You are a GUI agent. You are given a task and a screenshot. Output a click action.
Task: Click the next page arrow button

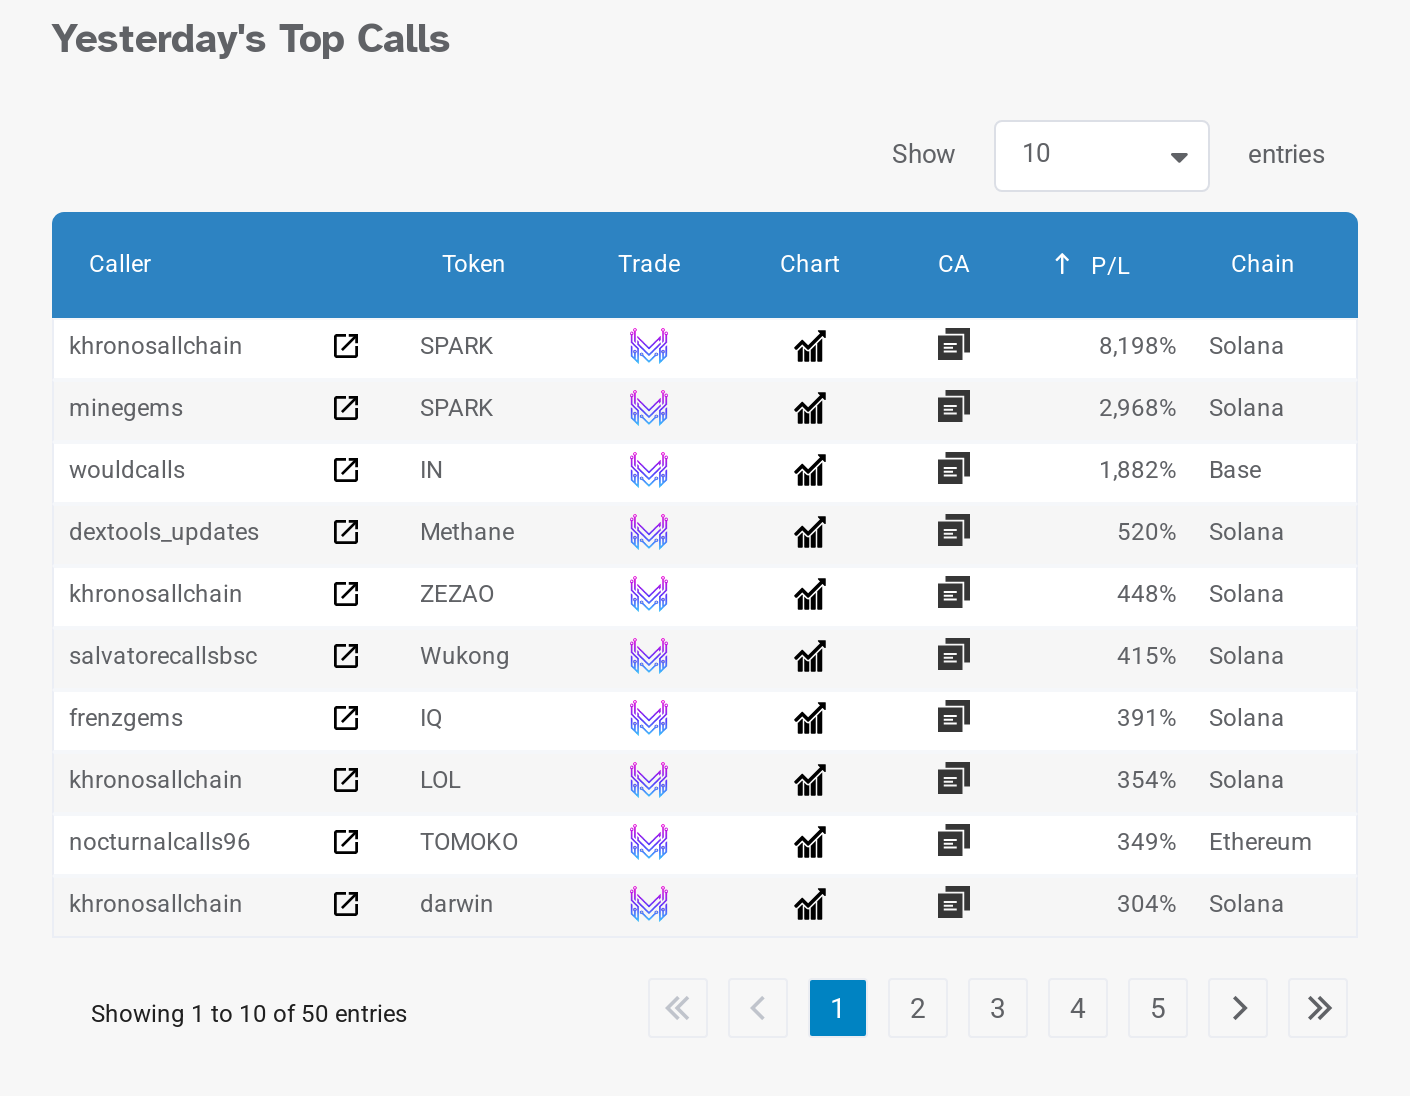tap(1238, 1008)
